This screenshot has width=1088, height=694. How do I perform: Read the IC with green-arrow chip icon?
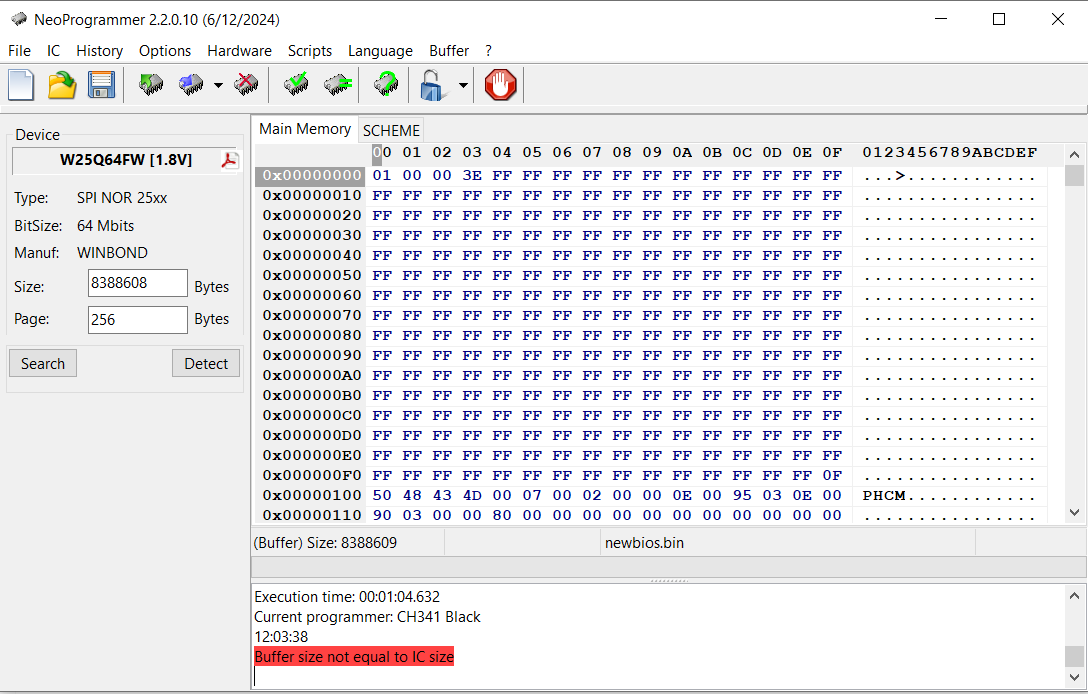[x=151, y=85]
